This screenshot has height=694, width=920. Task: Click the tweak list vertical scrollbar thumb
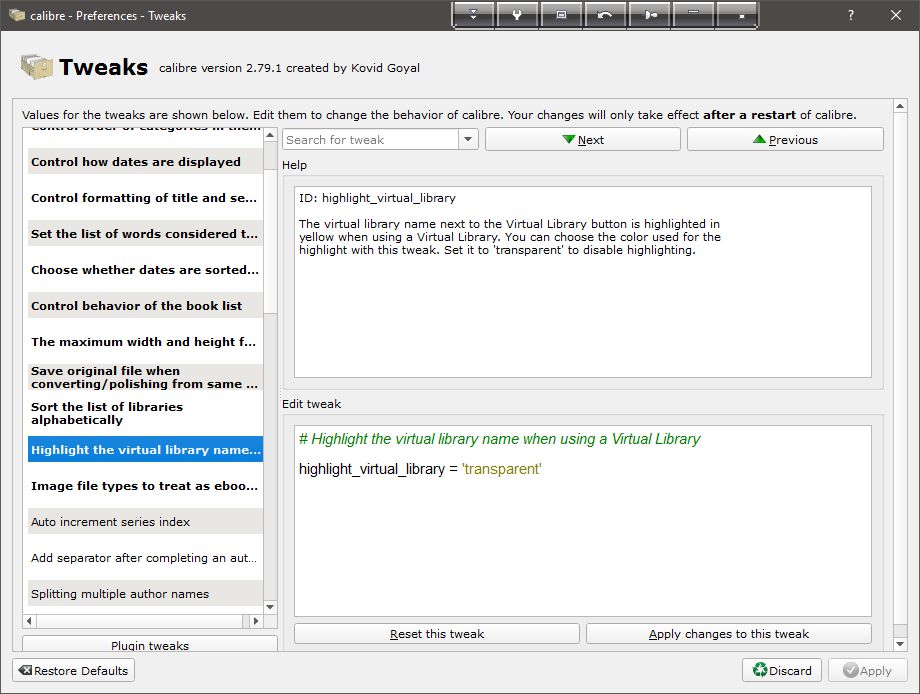click(x=270, y=241)
